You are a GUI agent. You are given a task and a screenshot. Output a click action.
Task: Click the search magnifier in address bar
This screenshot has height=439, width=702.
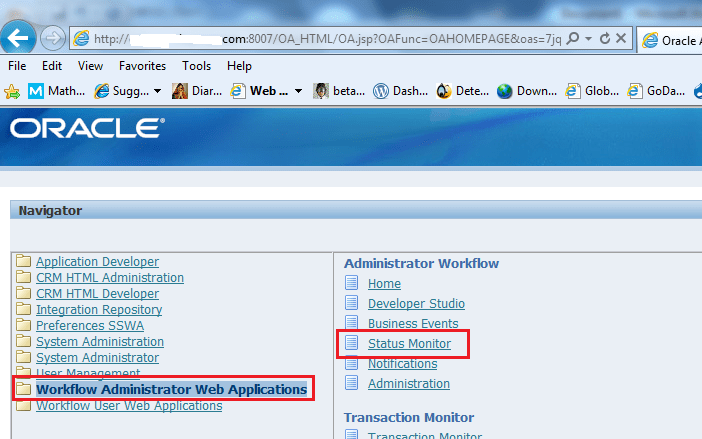(573, 38)
